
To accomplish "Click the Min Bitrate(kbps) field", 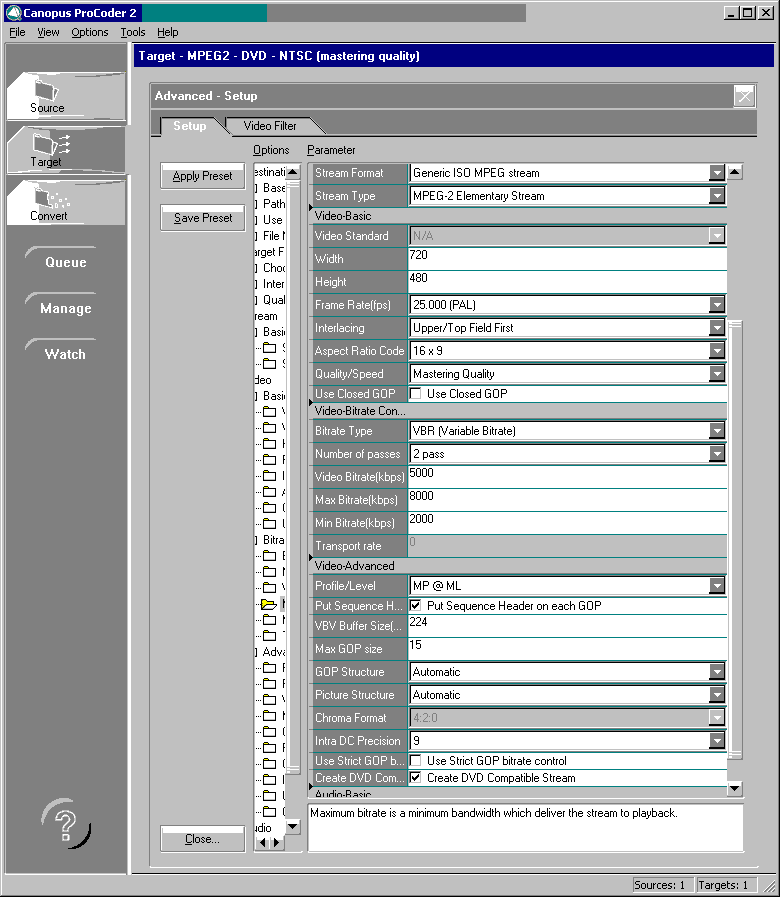I will [x=567, y=522].
